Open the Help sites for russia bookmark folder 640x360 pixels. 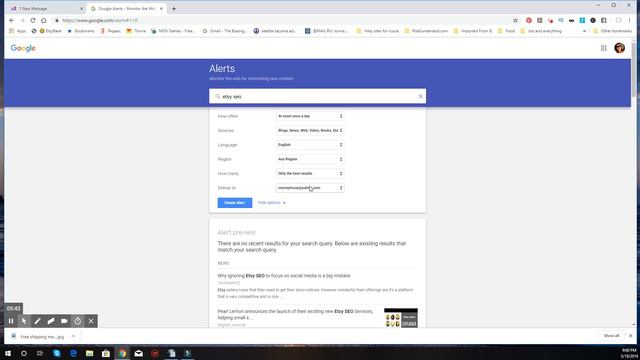pos(378,31)
